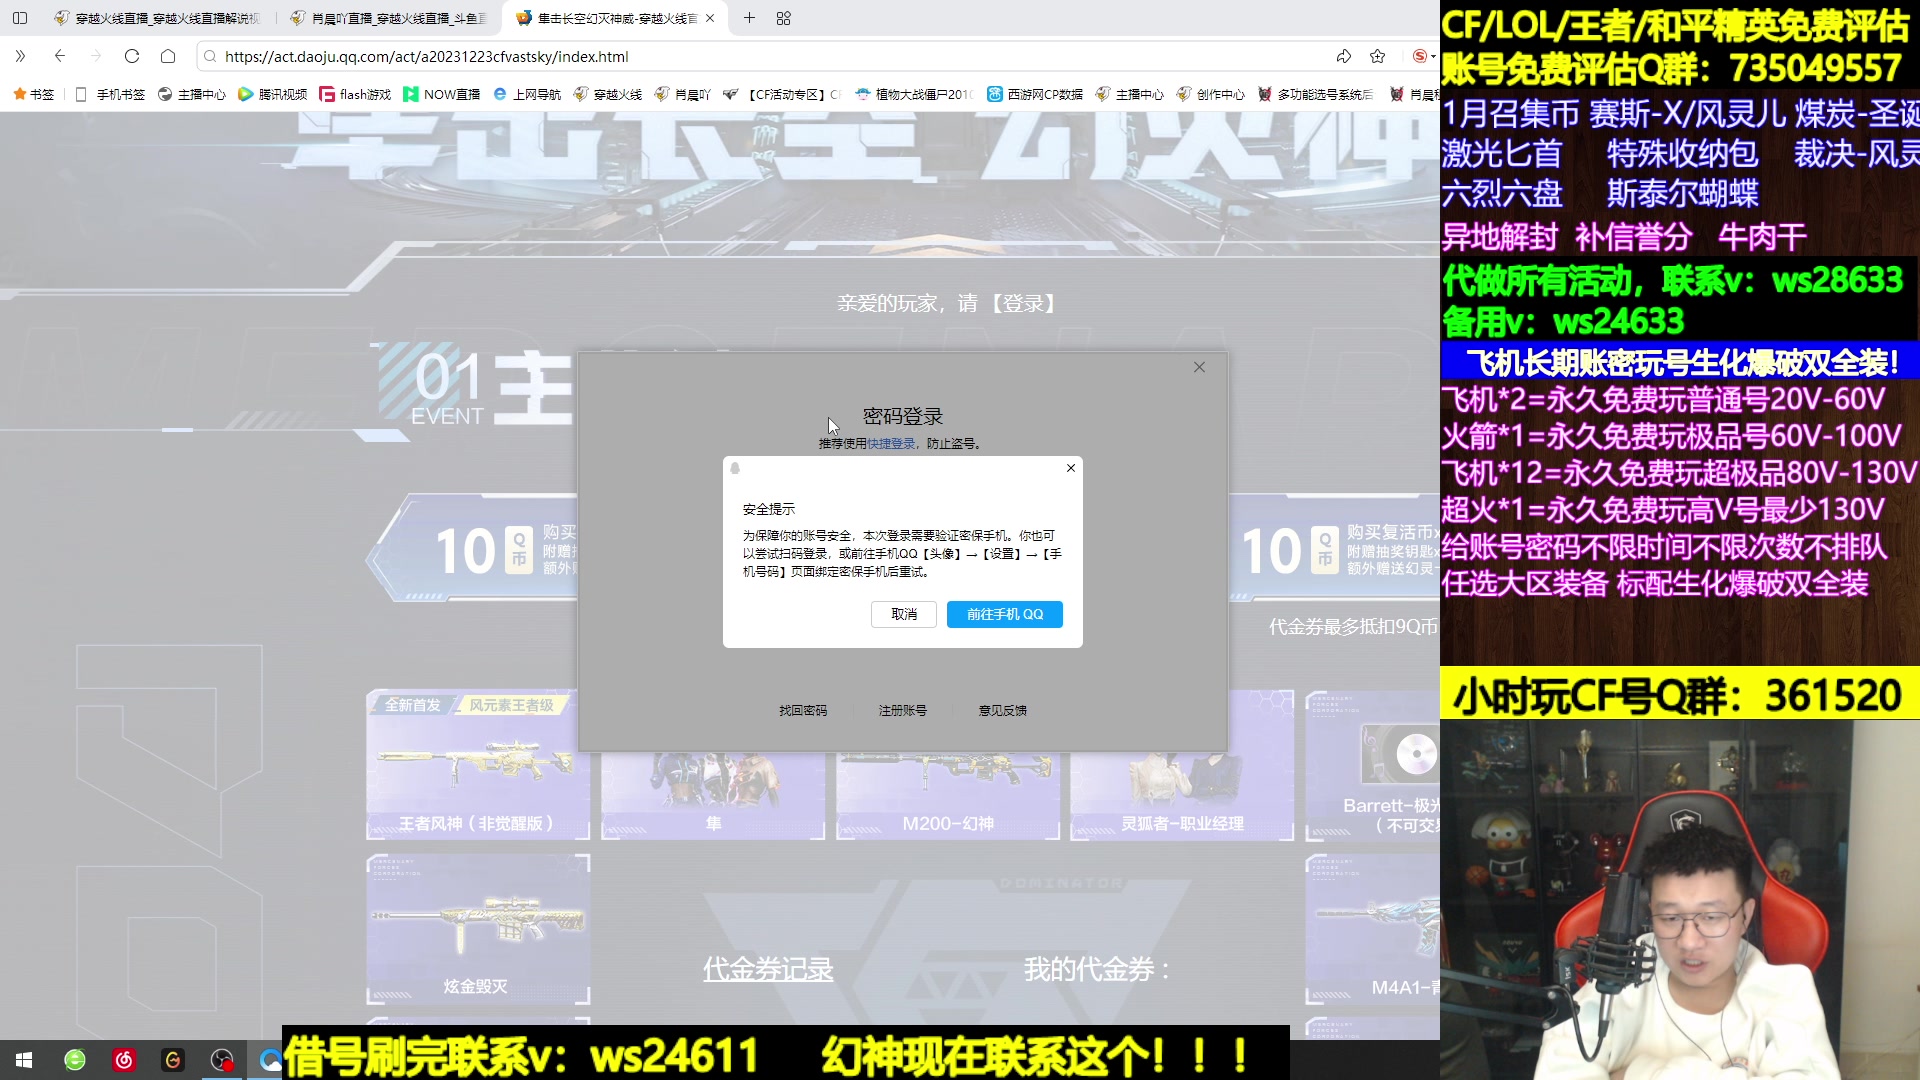Screen dimensions: 1920x1080
Task: Open OBS Studio from the taskbar
Action: tap(222, 1060)
